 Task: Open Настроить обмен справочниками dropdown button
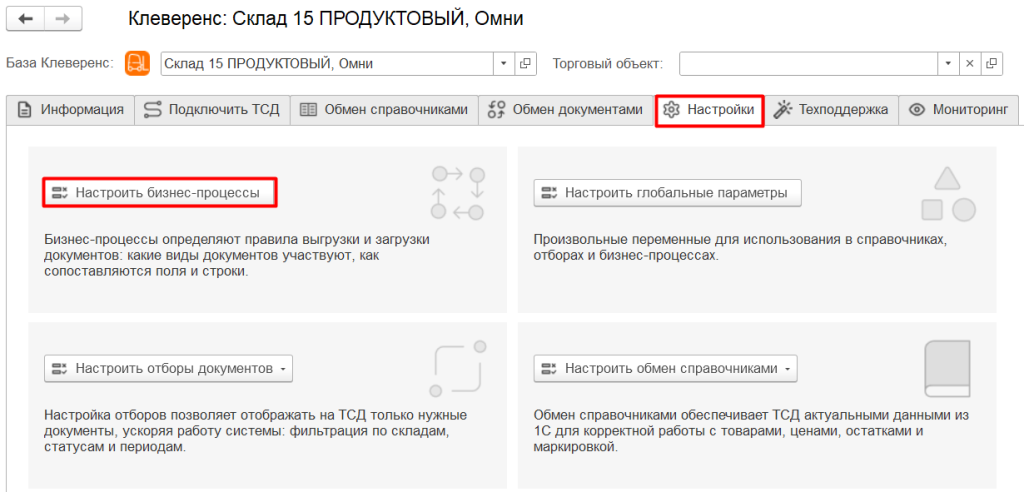click(x=665, y=369)
